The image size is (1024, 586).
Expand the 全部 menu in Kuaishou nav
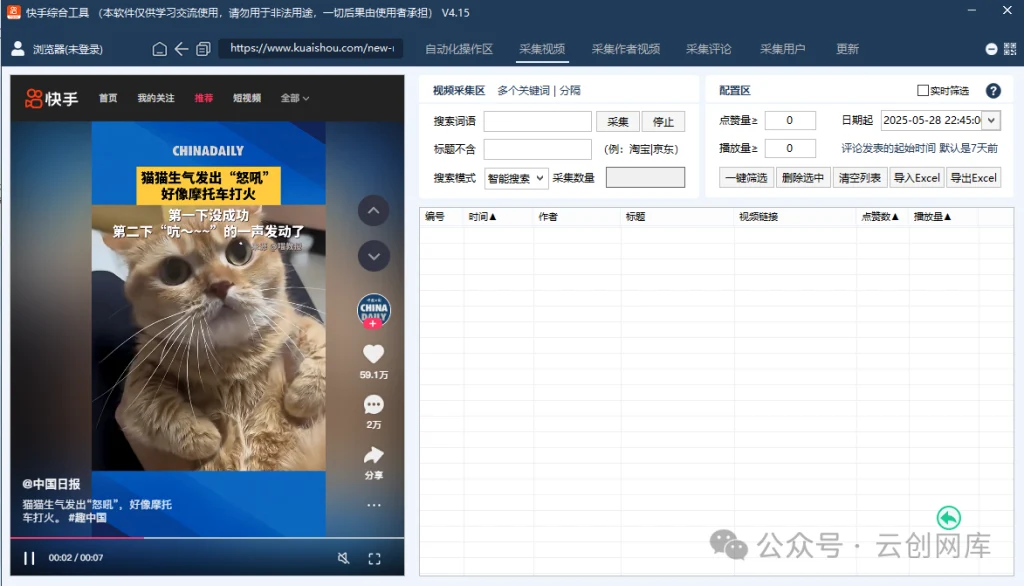pyautogui.click(x=295, y=98)
